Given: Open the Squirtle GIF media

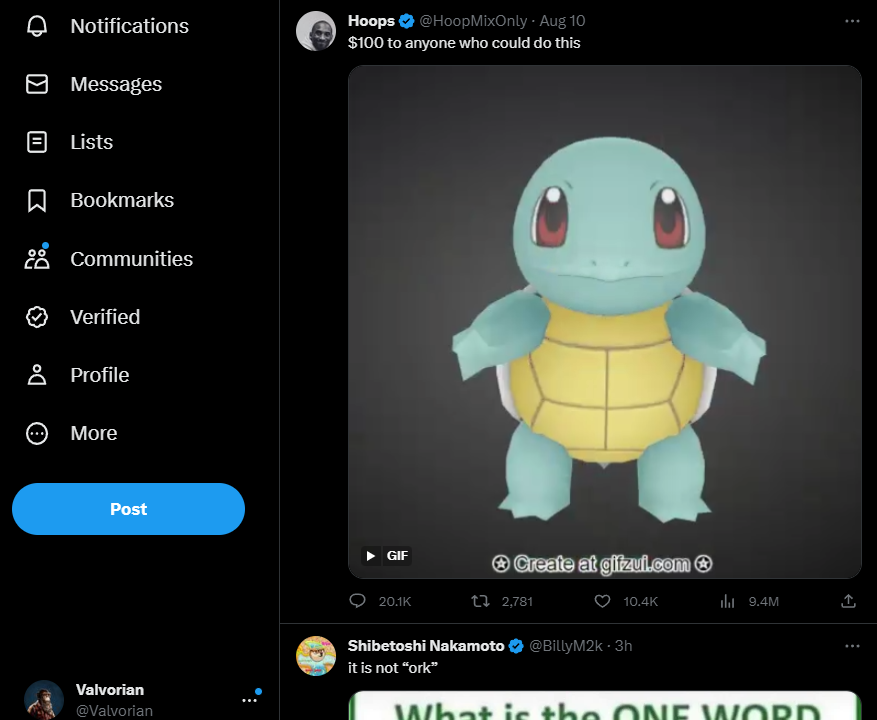Looking at the screenshot, I should coord(605,322).
